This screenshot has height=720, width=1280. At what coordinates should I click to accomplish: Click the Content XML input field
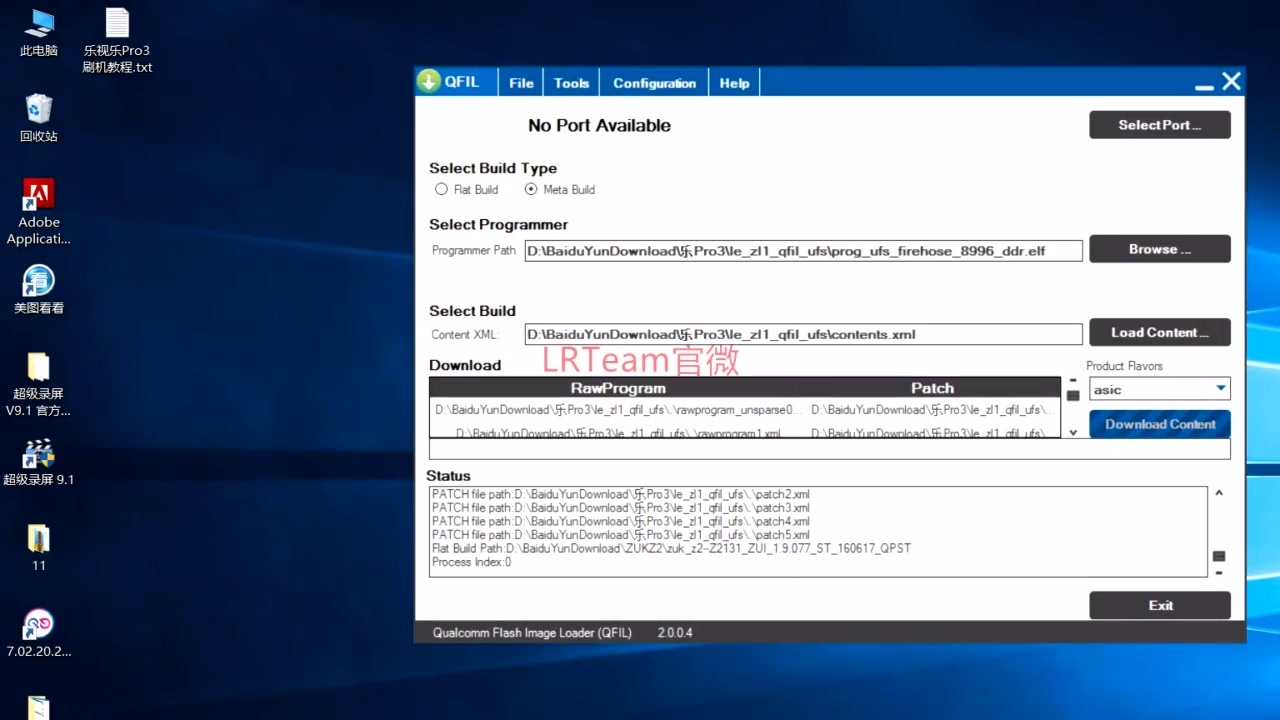[804, 334]
